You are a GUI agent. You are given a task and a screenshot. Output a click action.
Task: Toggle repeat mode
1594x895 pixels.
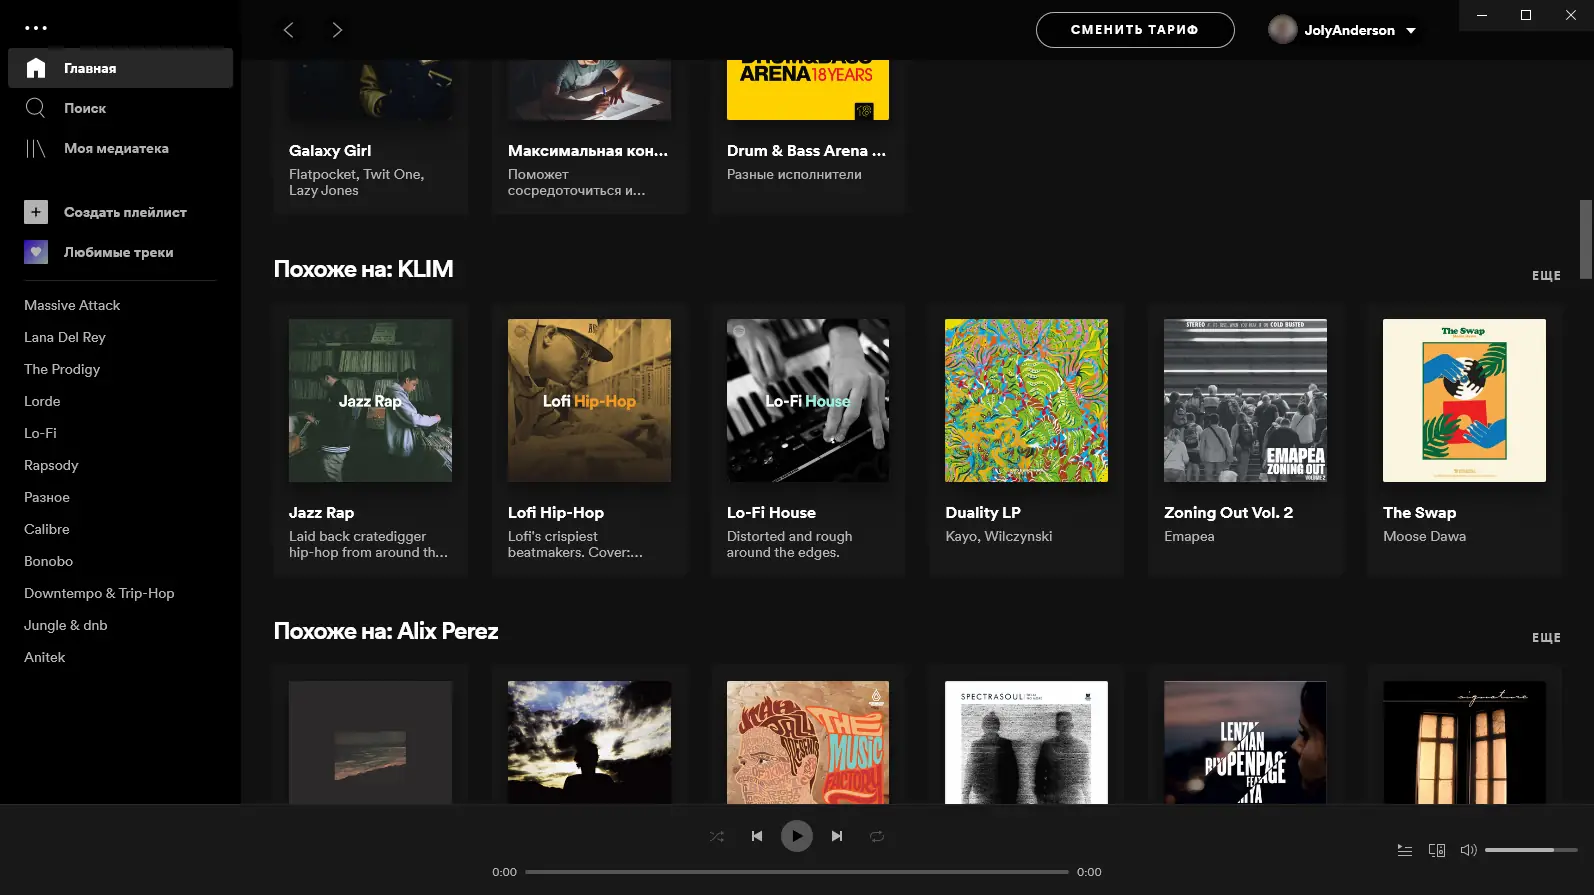click(x=877, y=836)
